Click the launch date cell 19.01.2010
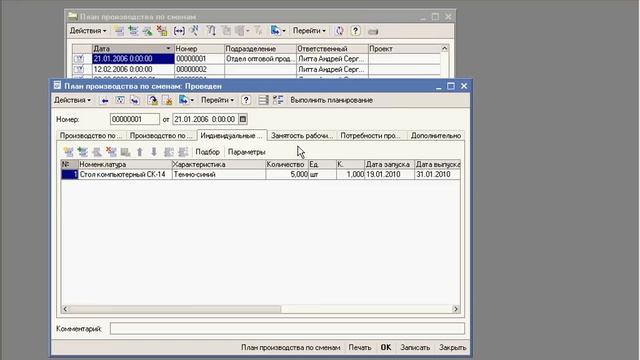This screenshot has height=360, width=640. (389, 174)
